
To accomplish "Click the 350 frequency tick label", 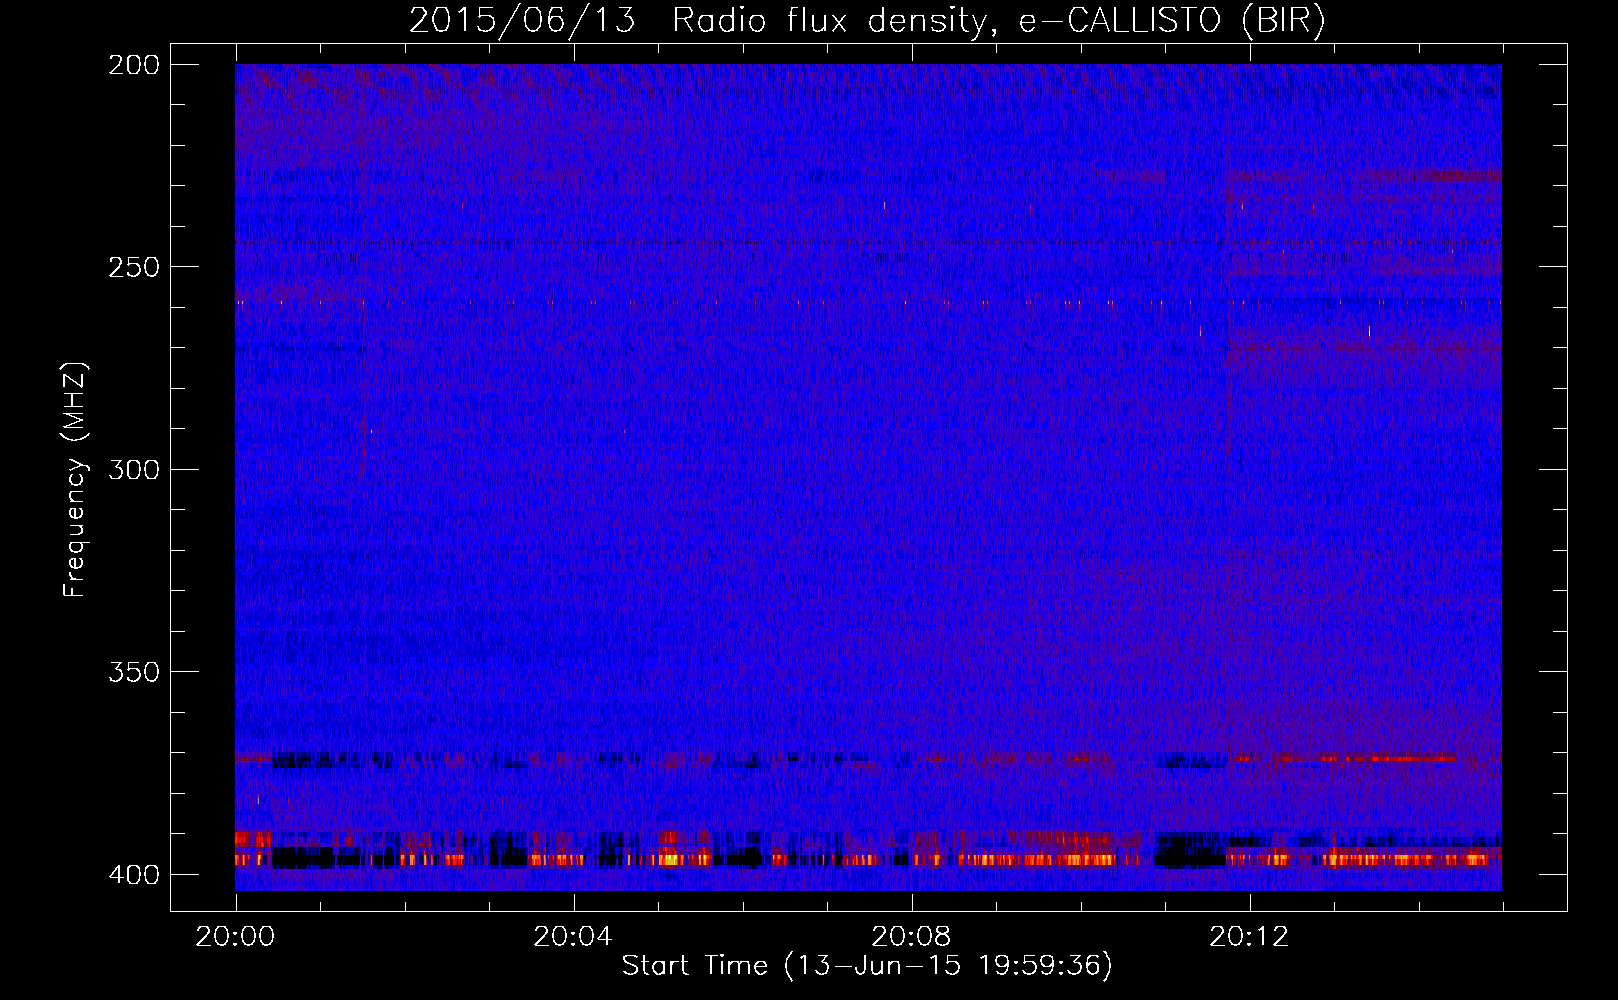I will (x=134, y=671).
